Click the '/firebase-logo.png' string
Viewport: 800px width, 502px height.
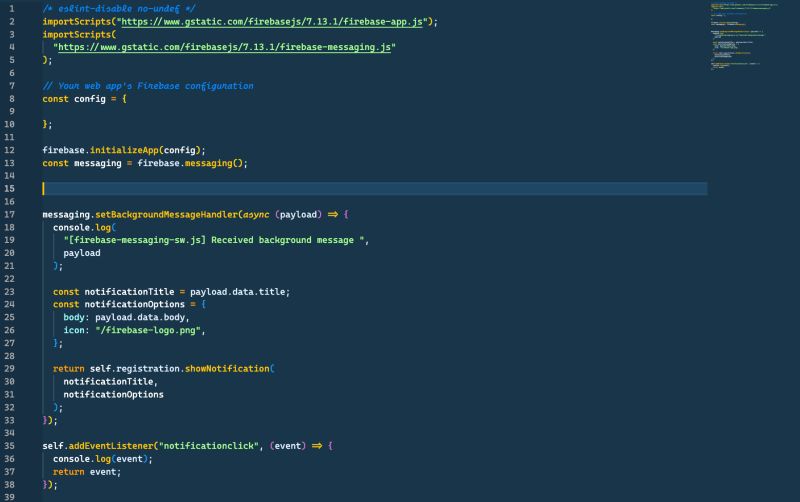click(148, 330)
